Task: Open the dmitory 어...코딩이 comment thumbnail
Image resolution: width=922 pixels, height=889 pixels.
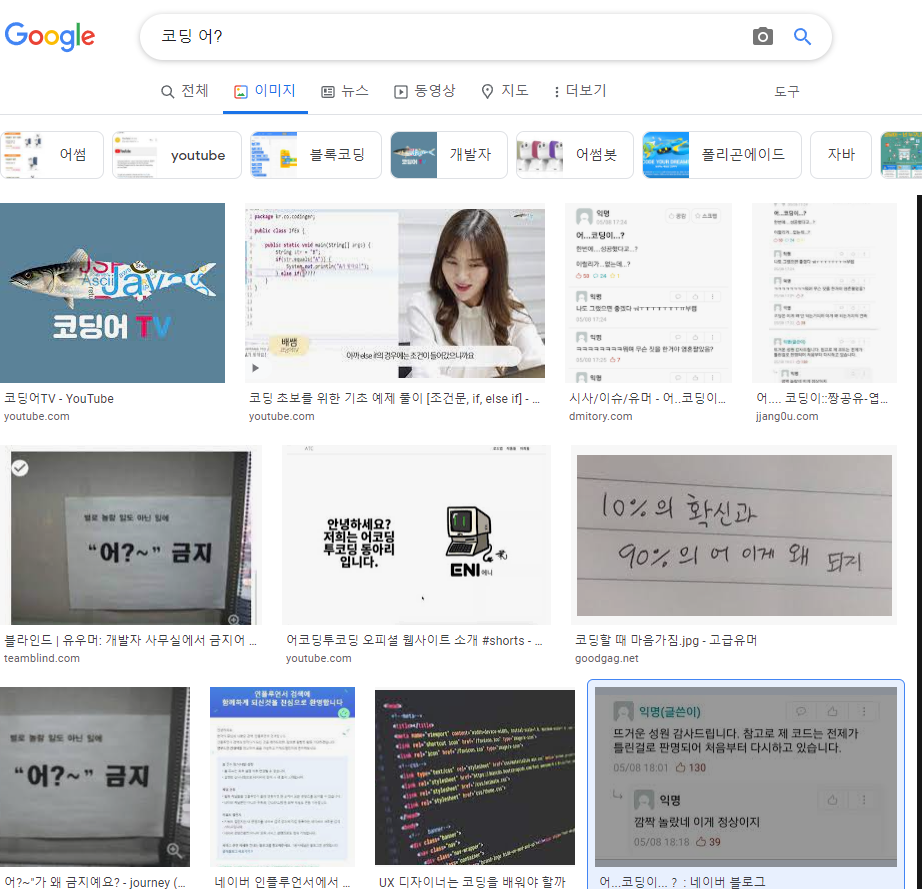Action: point(649,293)
